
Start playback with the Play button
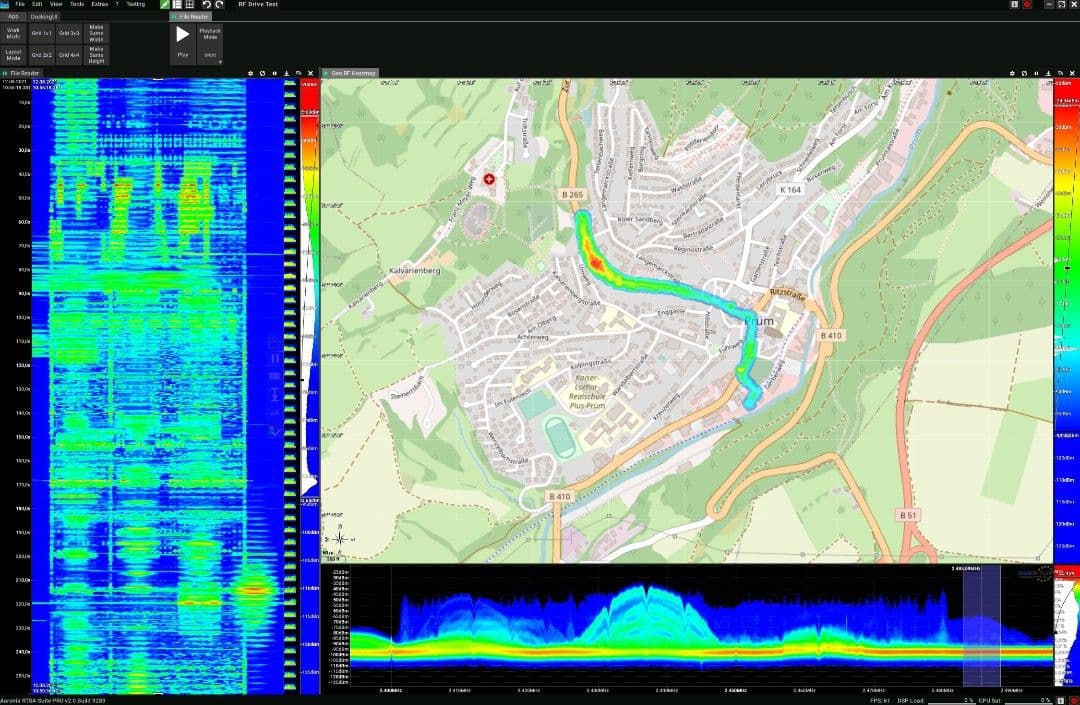click(183, 43)
